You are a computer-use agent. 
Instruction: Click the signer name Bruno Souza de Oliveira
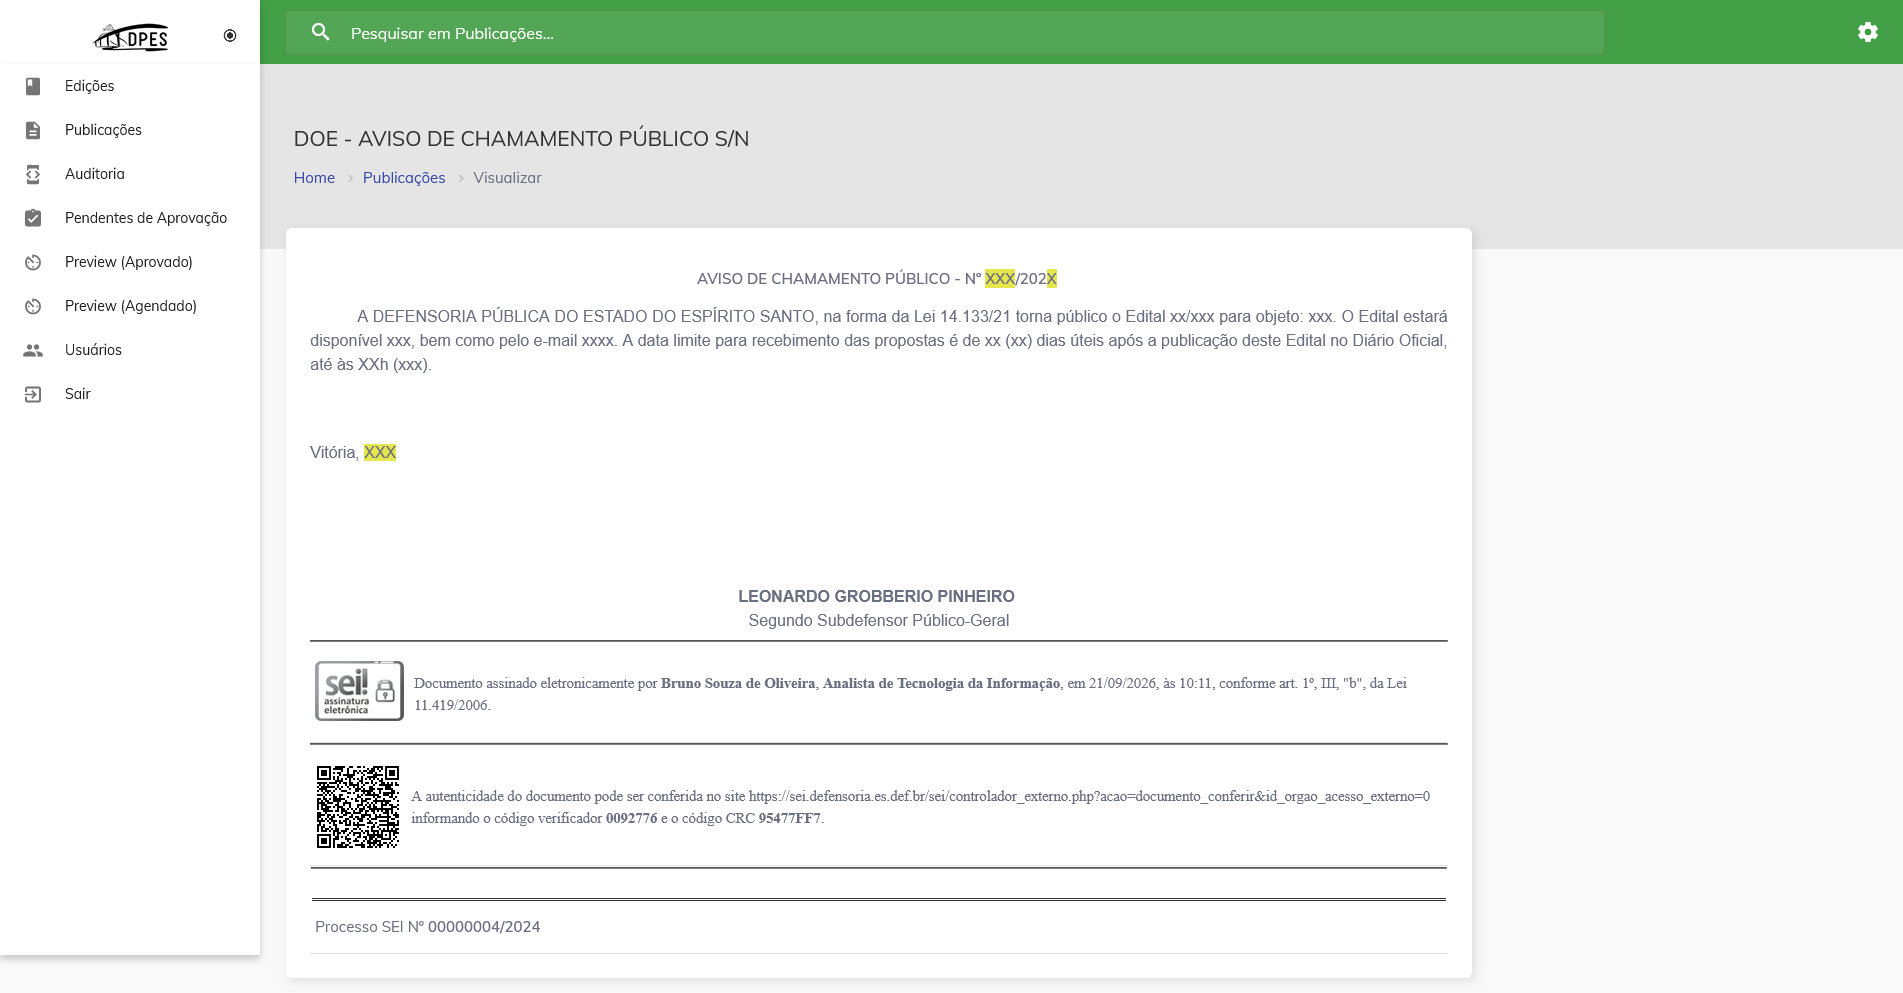738,684
